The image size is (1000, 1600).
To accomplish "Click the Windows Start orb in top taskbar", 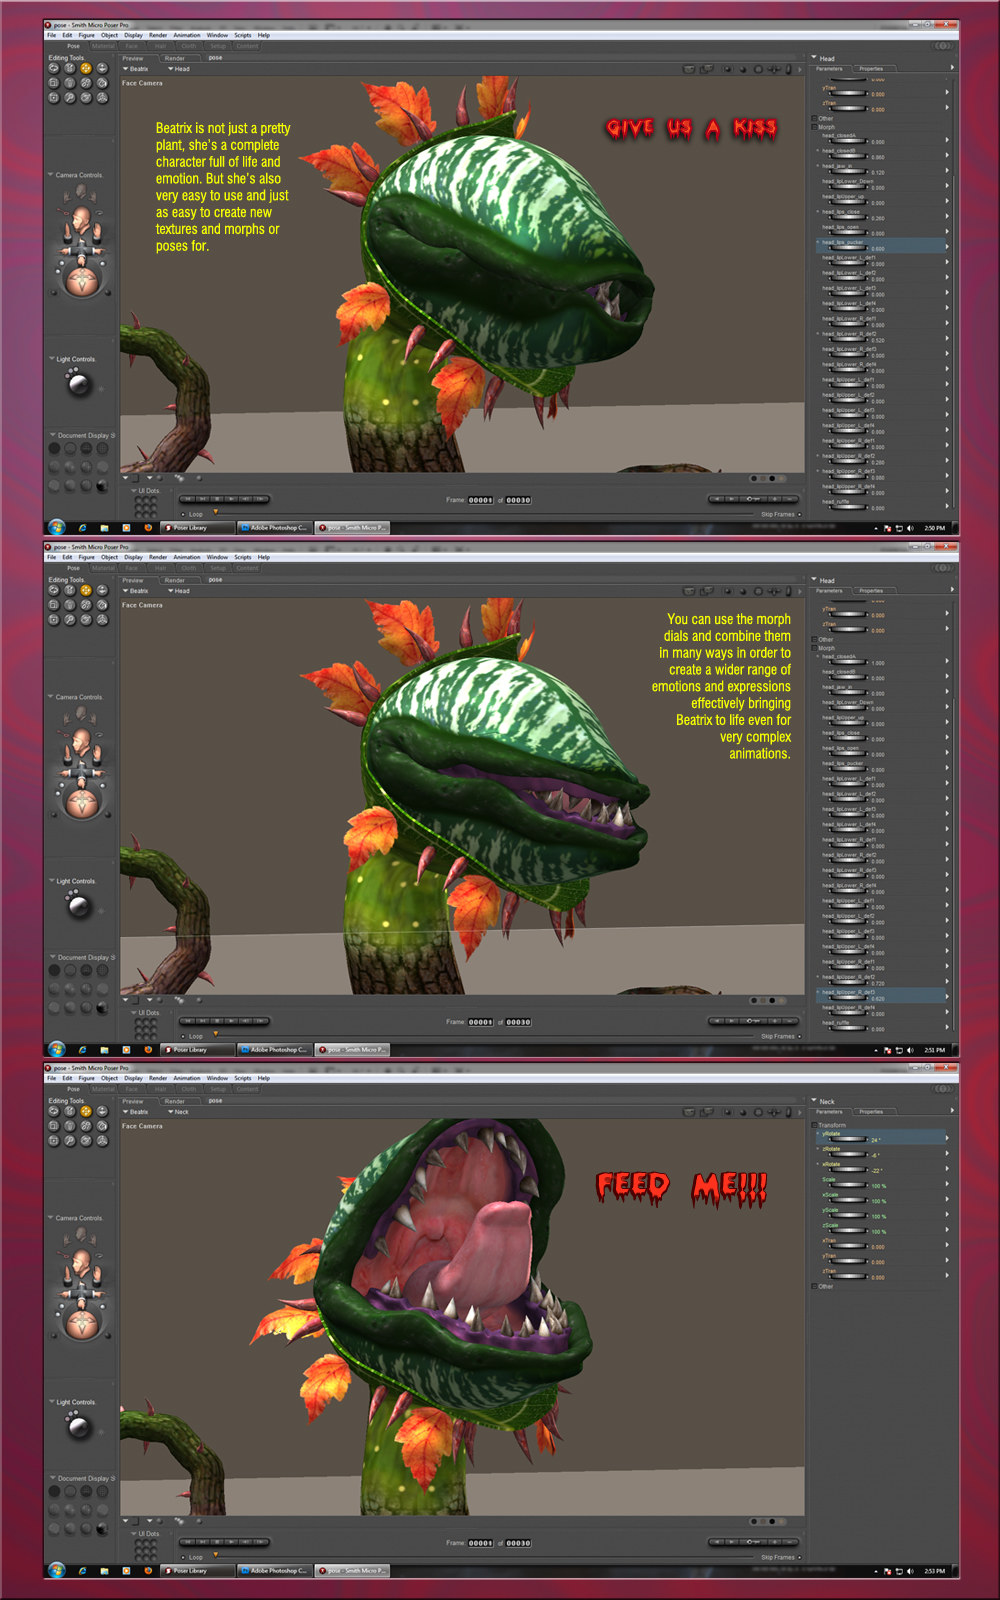I will click(x=57, y=527).
